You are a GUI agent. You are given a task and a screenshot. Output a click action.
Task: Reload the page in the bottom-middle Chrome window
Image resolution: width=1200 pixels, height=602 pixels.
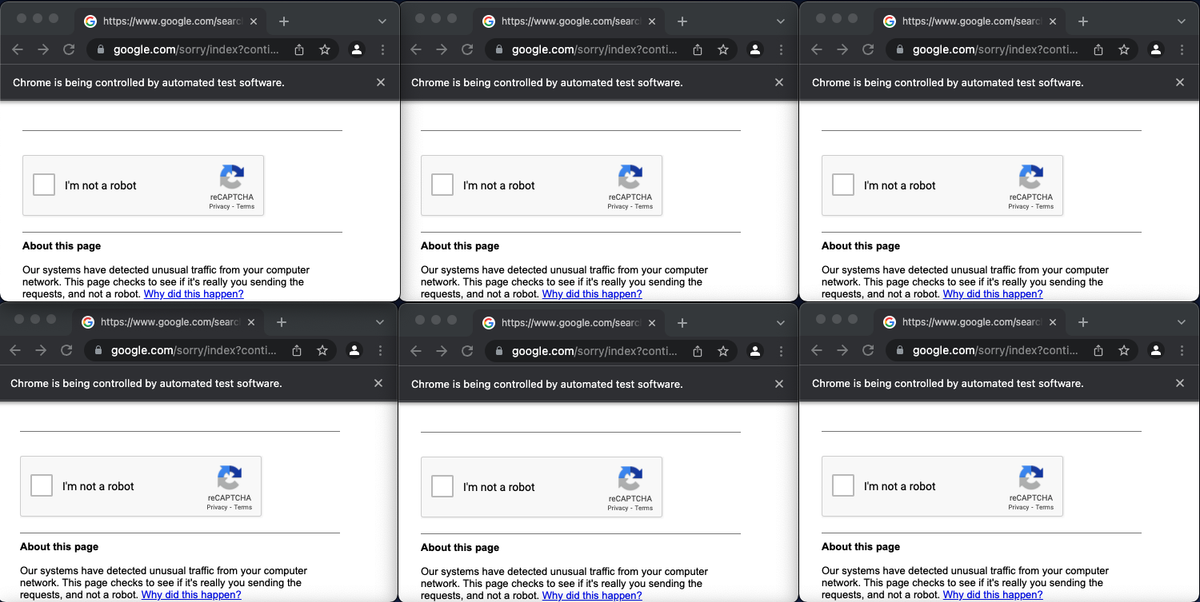(467, 351)
